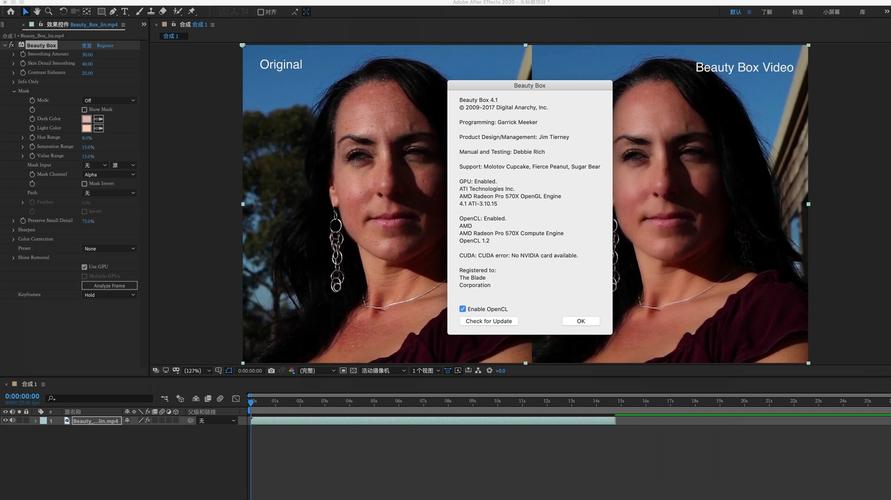
Task: Collapse the Mask group
Action: [x=14, y=91]
